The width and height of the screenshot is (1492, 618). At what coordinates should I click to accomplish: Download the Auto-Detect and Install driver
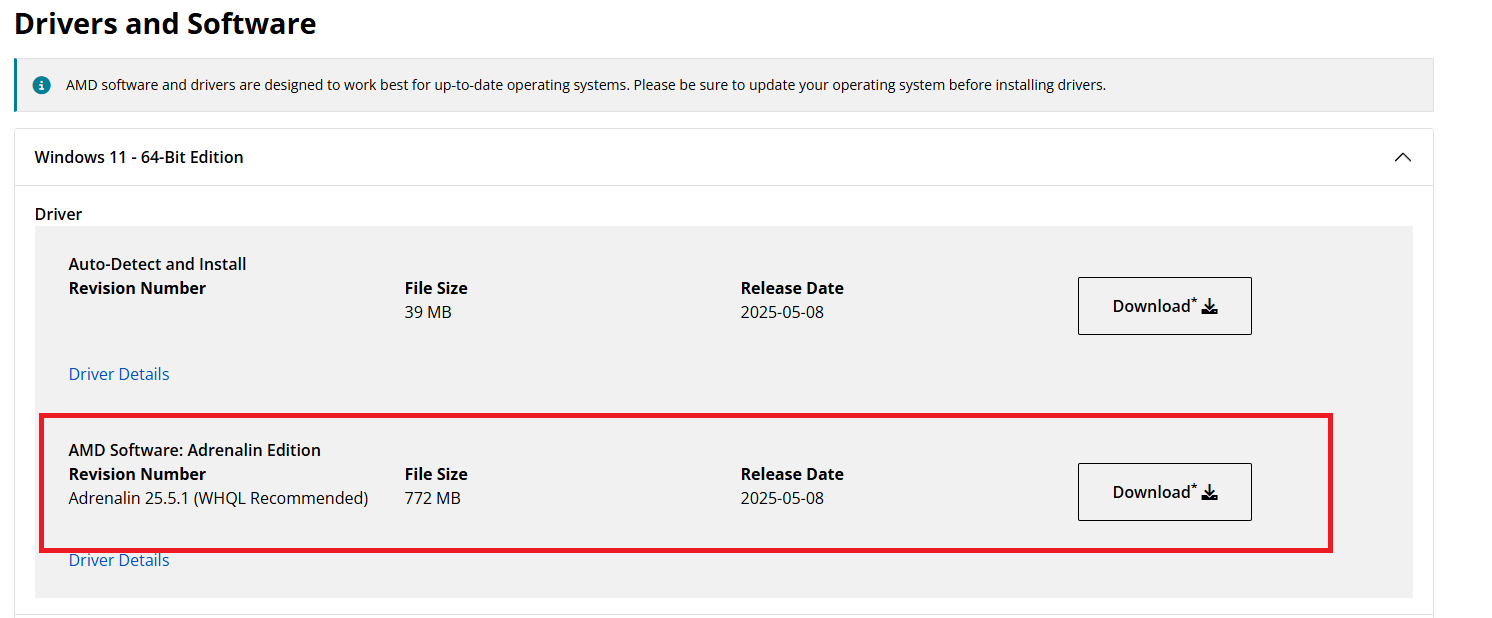coord(1164,306)
